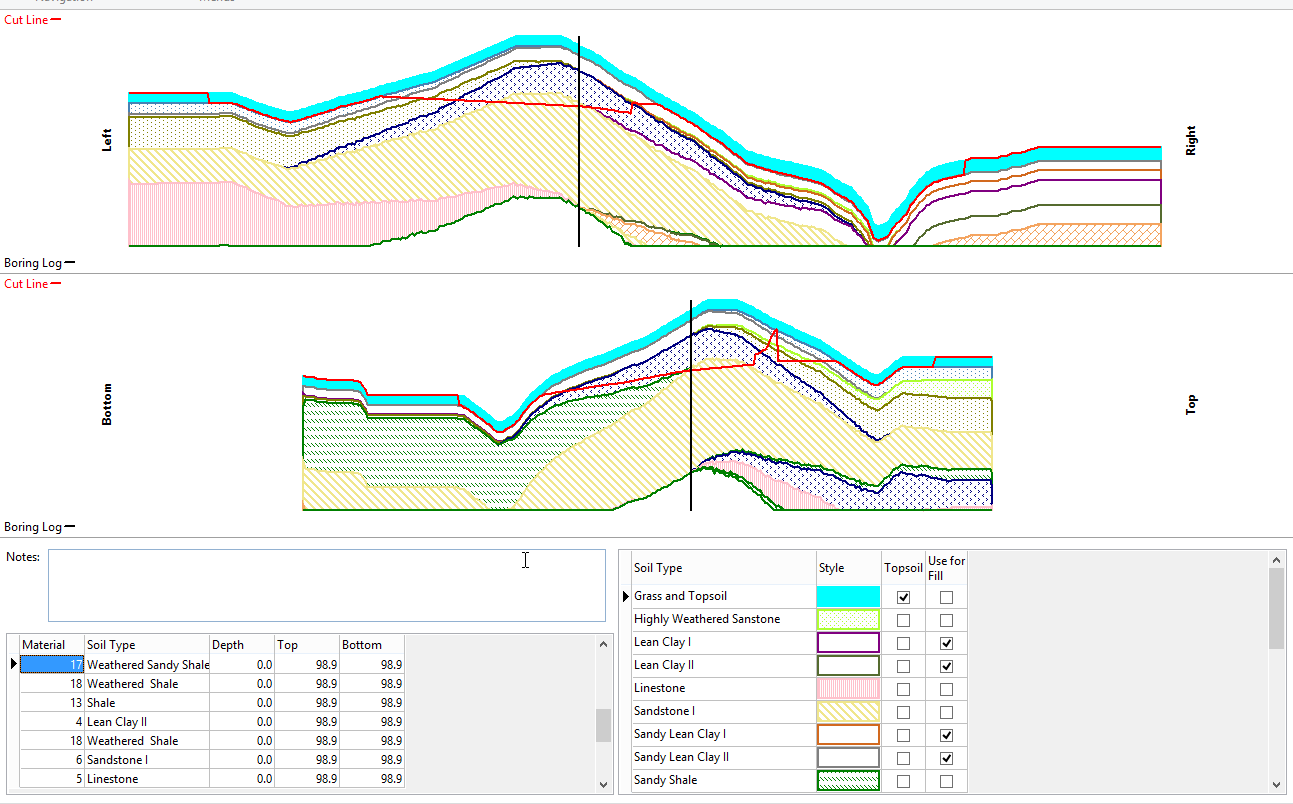
Task: Click the boring log line in the upper section
Action: (x=579, y=141)
